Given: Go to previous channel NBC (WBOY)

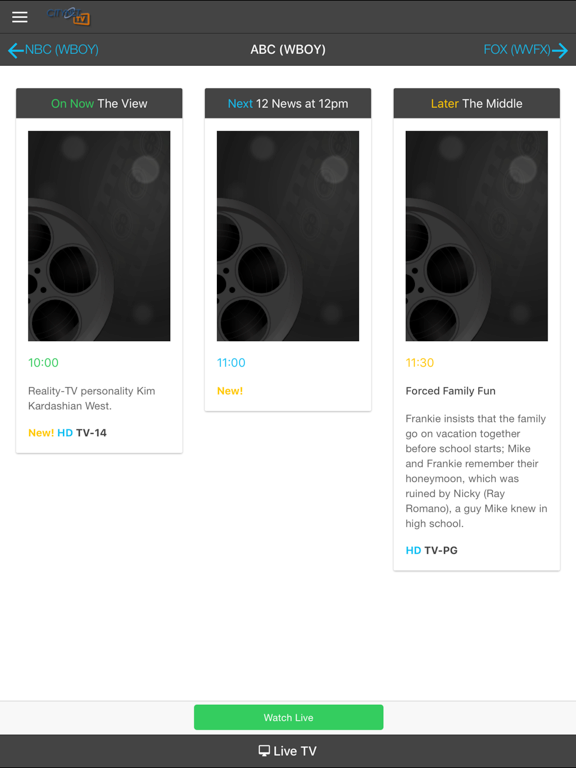Looking at the screenshot, I should point(53,49).
